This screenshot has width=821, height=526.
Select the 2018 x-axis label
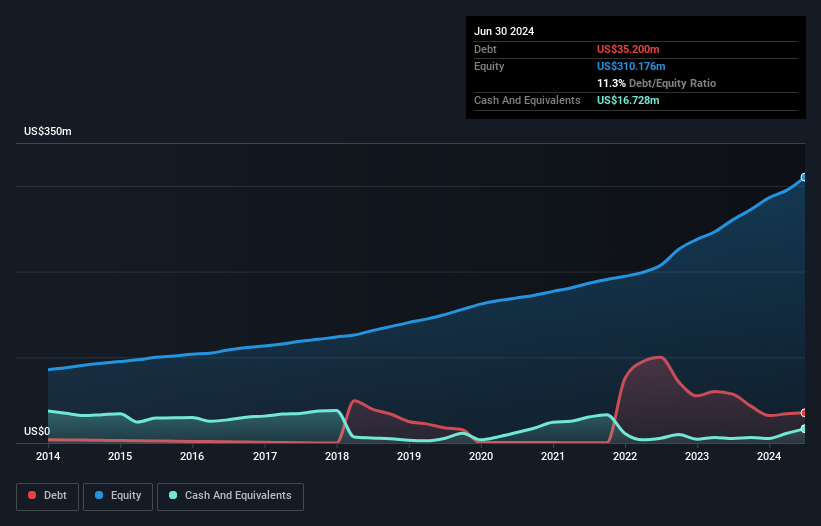(x=337, y=456)
